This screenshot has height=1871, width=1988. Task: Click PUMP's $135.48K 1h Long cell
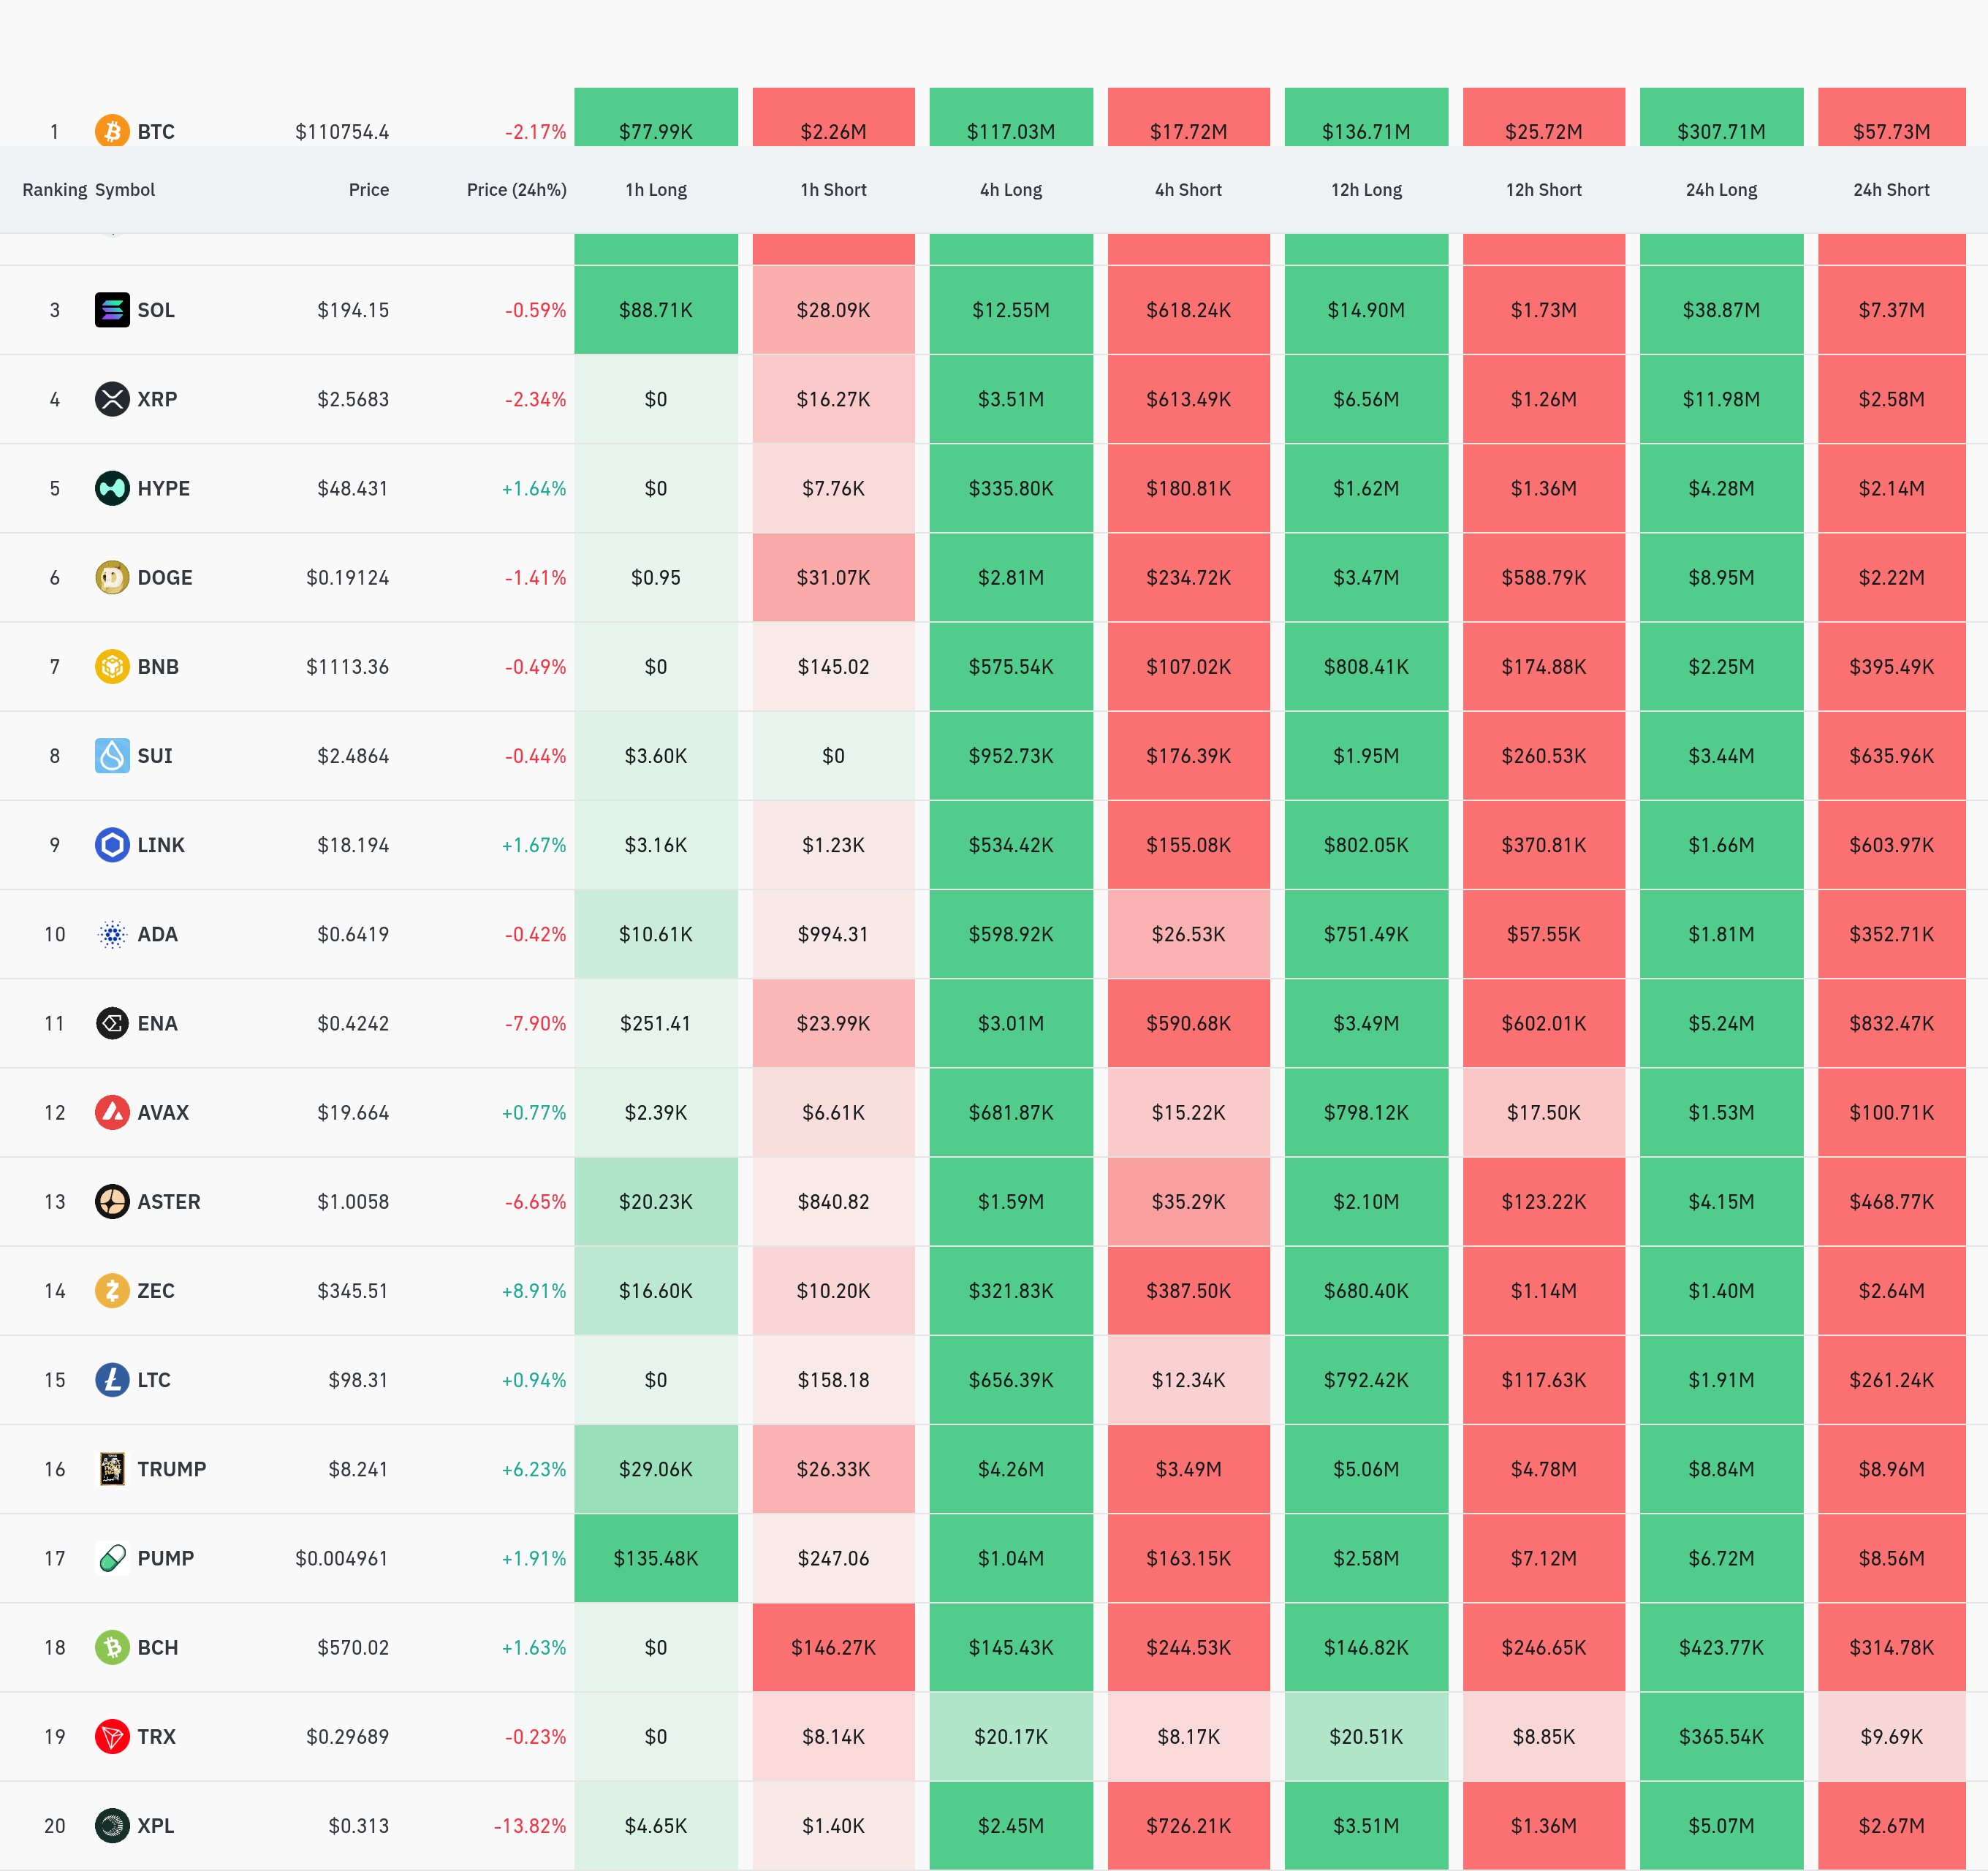point(656,1558)
